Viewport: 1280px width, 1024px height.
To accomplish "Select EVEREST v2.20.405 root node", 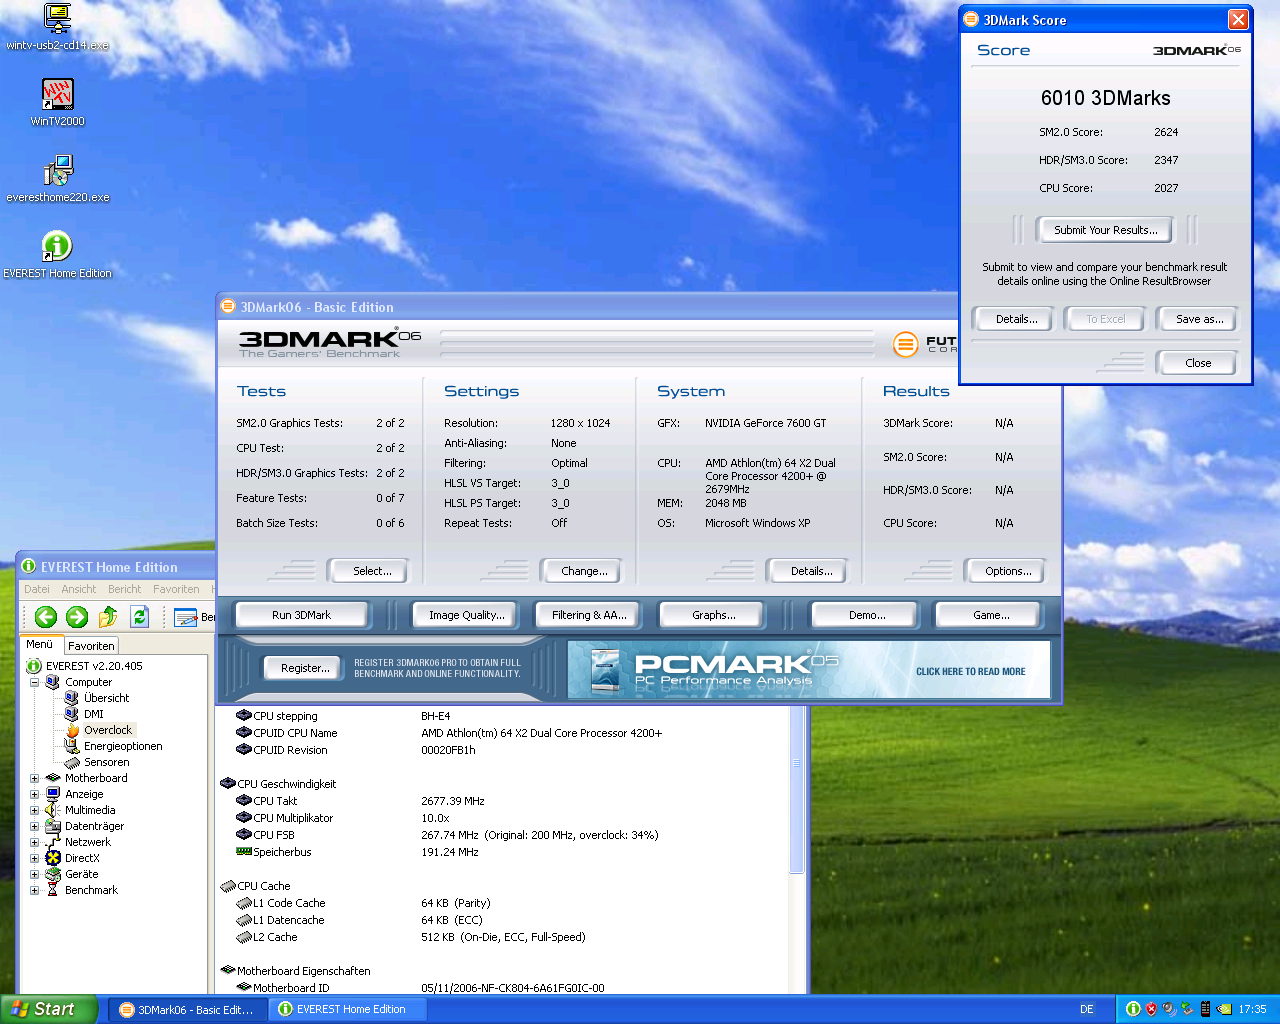I will [94, 666].
